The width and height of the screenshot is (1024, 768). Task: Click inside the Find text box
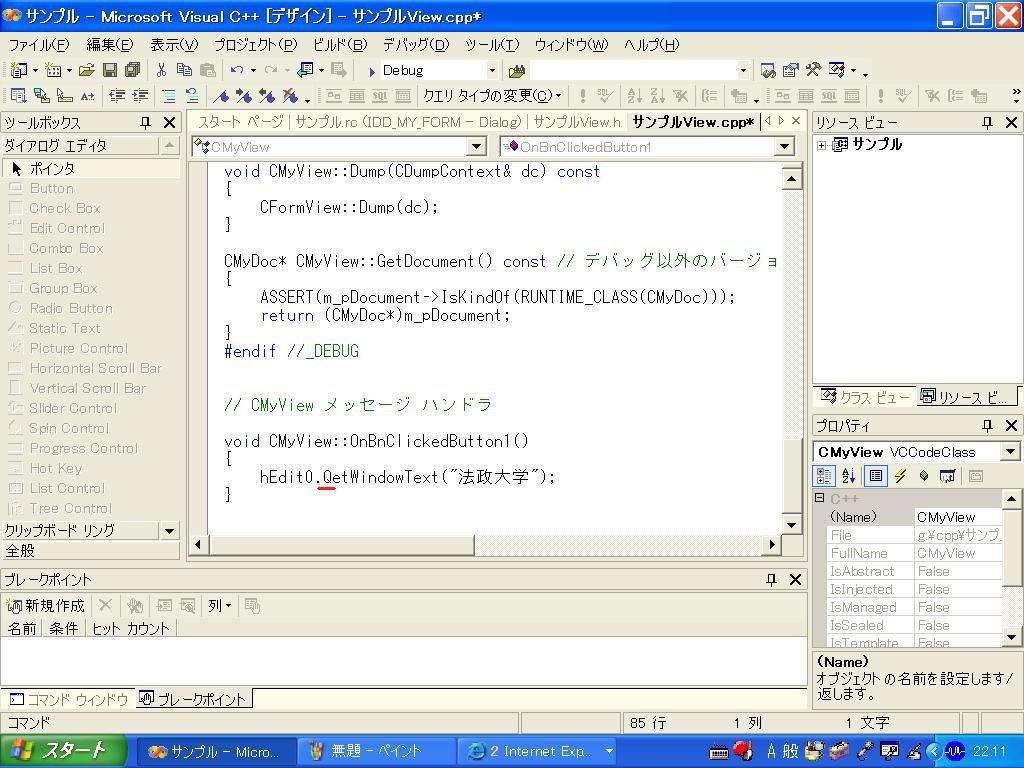click(x=632, y=71)
